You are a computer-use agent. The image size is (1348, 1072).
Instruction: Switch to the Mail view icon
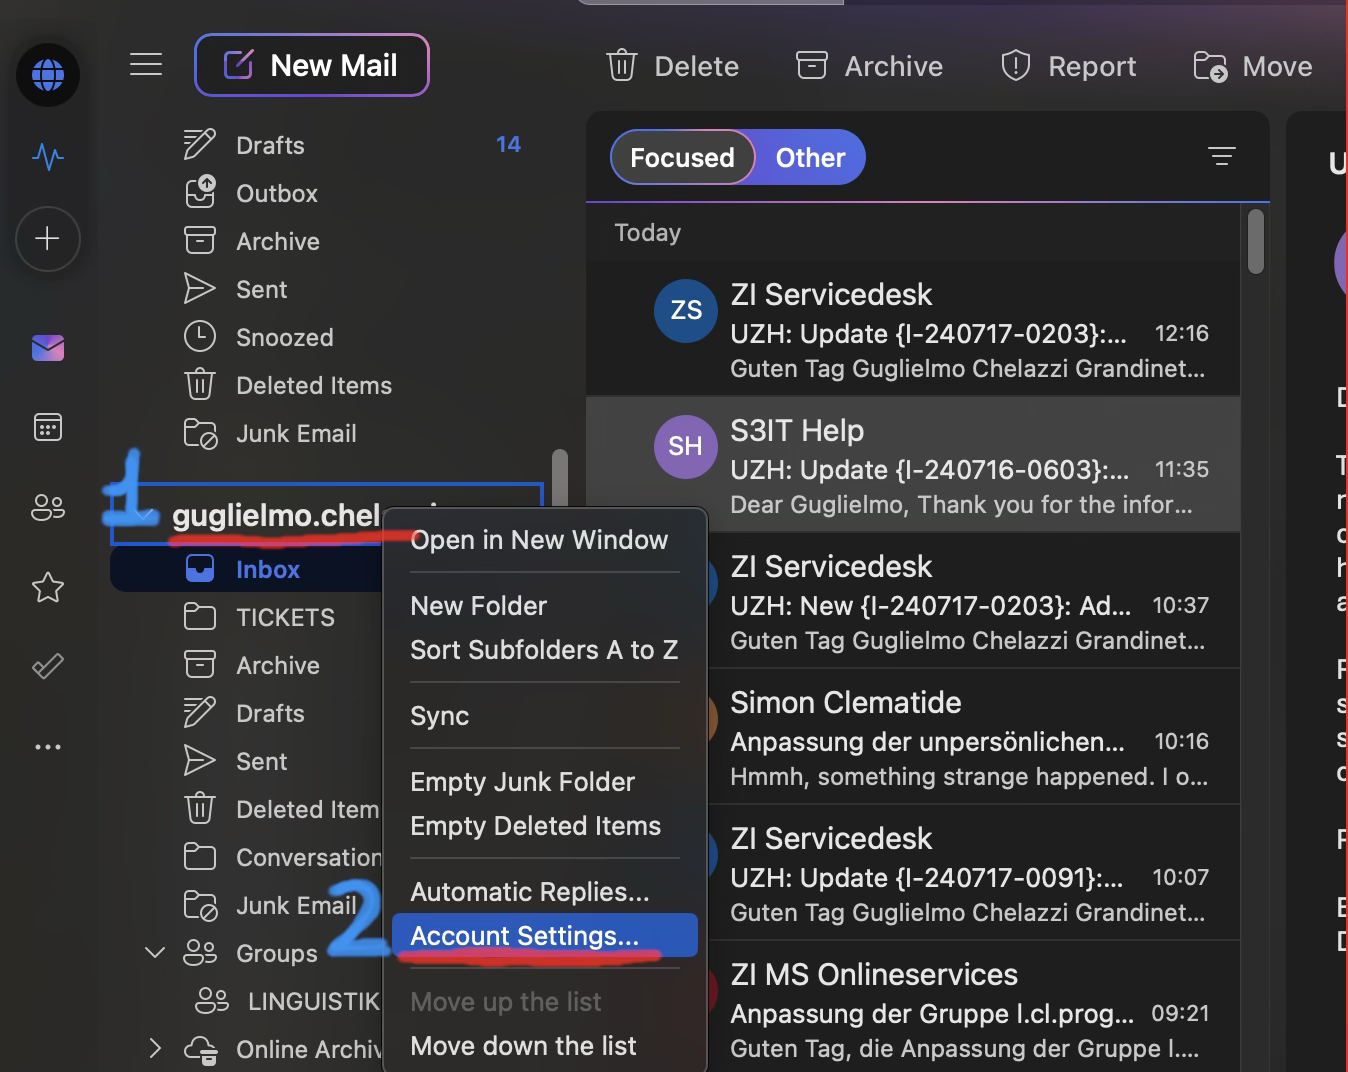[48, 347]
